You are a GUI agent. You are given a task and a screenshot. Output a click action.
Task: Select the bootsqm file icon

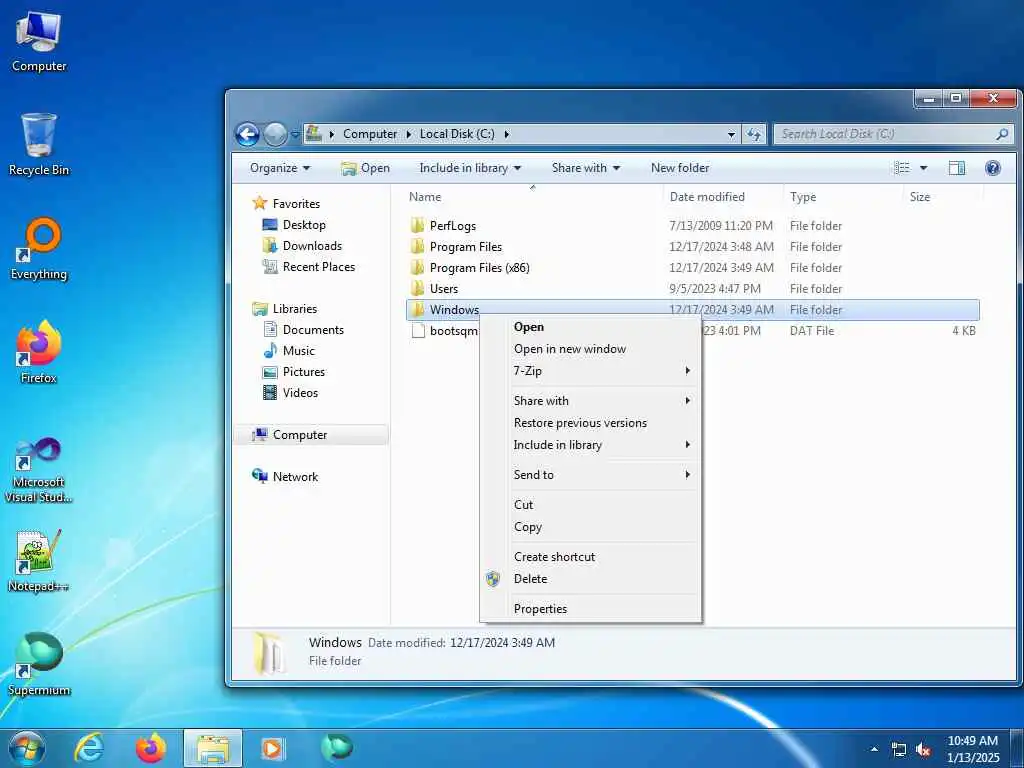click(x=418, y=331)
